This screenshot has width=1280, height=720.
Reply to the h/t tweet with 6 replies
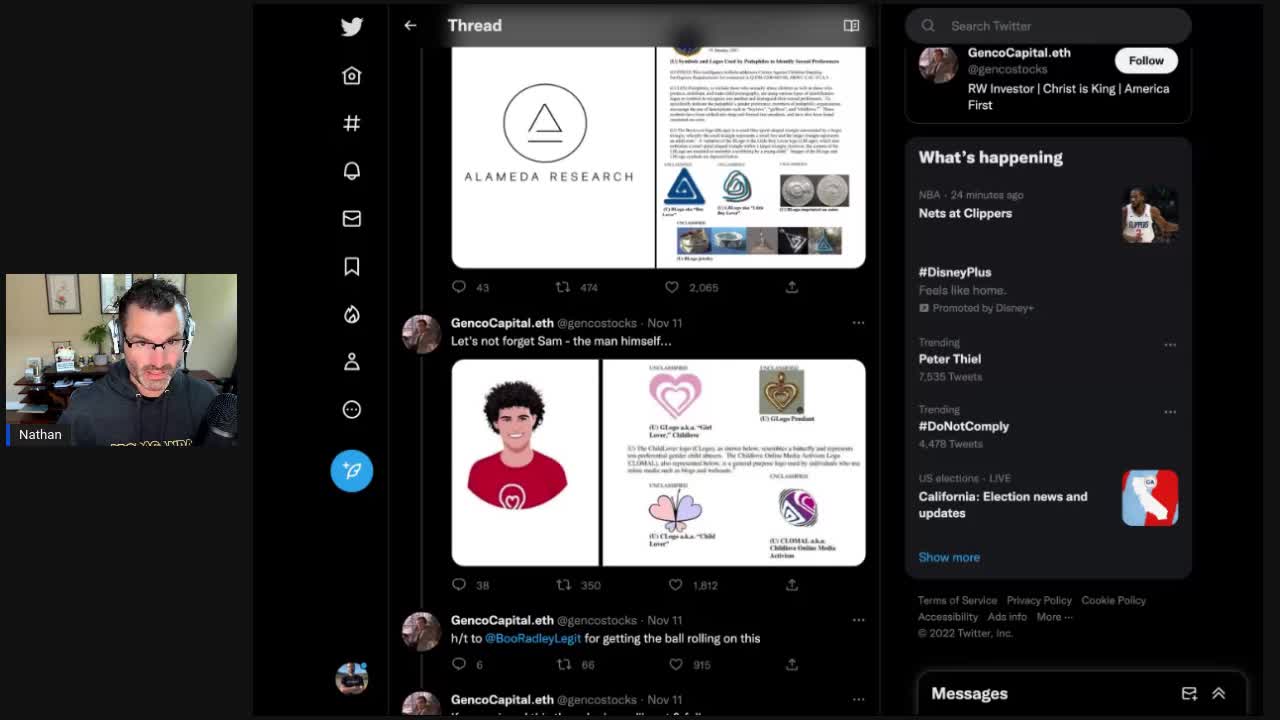(459, 664)
